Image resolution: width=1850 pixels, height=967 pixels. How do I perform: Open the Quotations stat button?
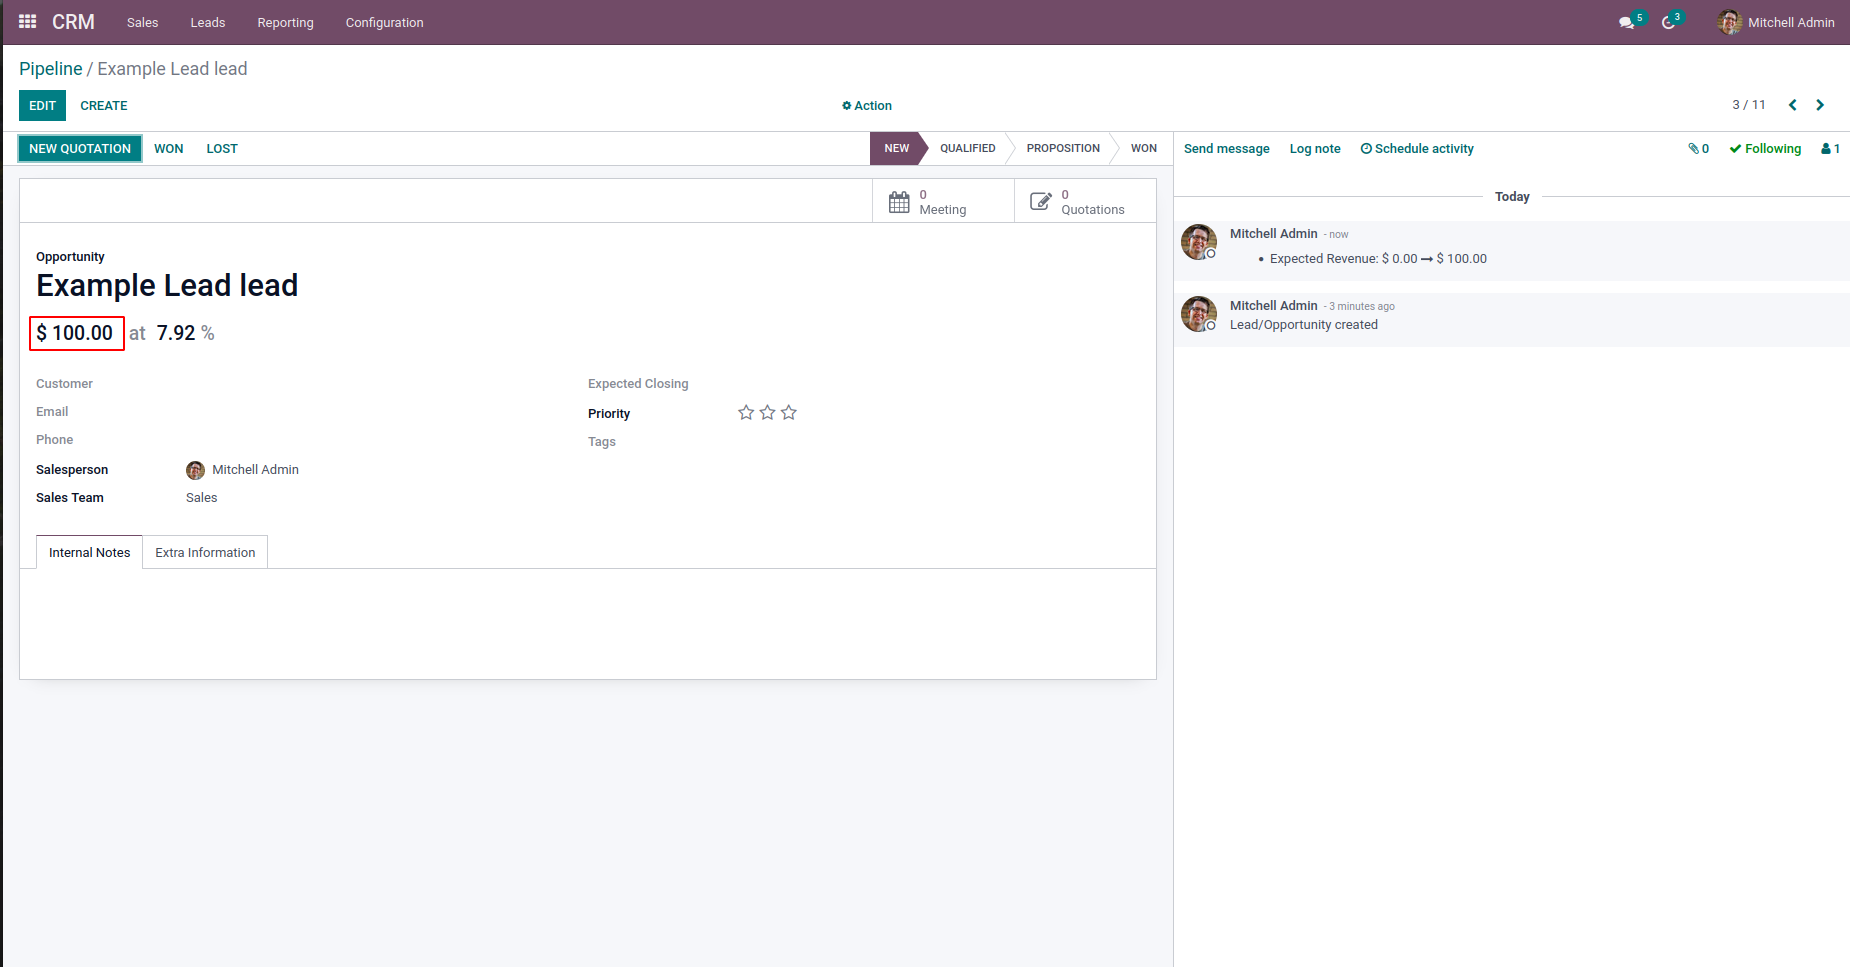click(x=1085, y=201)
